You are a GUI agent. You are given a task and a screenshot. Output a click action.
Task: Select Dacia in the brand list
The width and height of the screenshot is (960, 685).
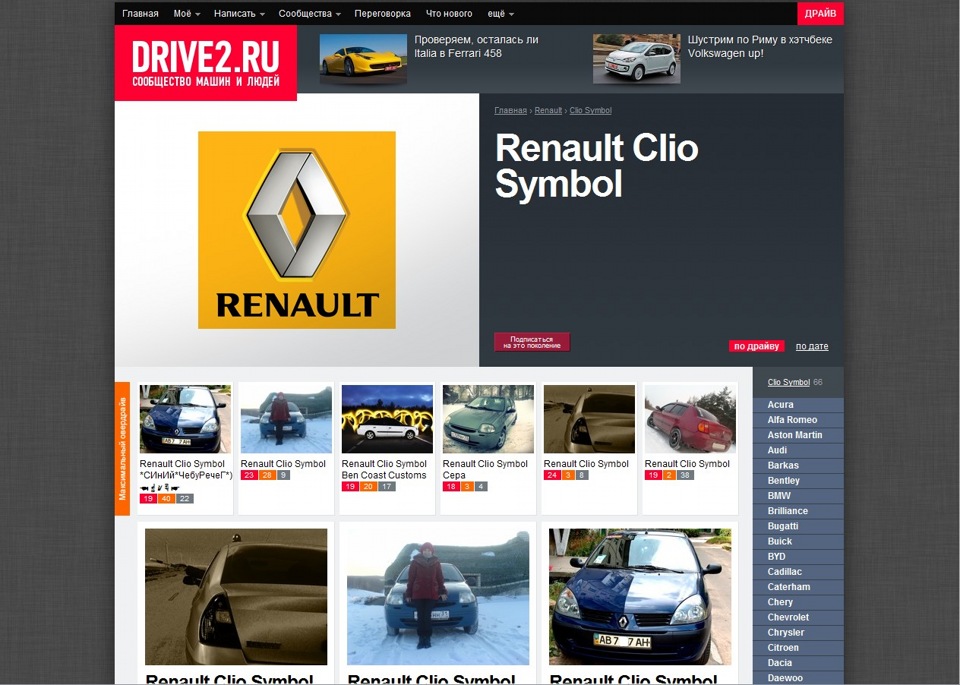click(x=798, y=663)
